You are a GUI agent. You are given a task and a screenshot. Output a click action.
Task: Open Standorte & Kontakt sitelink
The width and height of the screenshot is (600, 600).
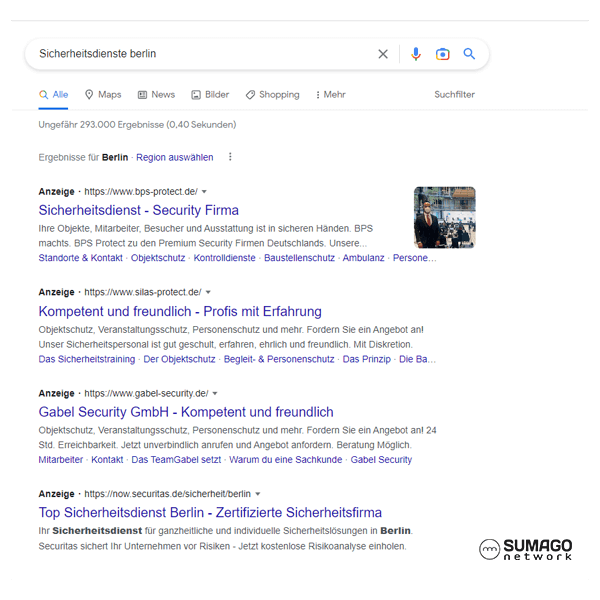(x=80, y=258)
